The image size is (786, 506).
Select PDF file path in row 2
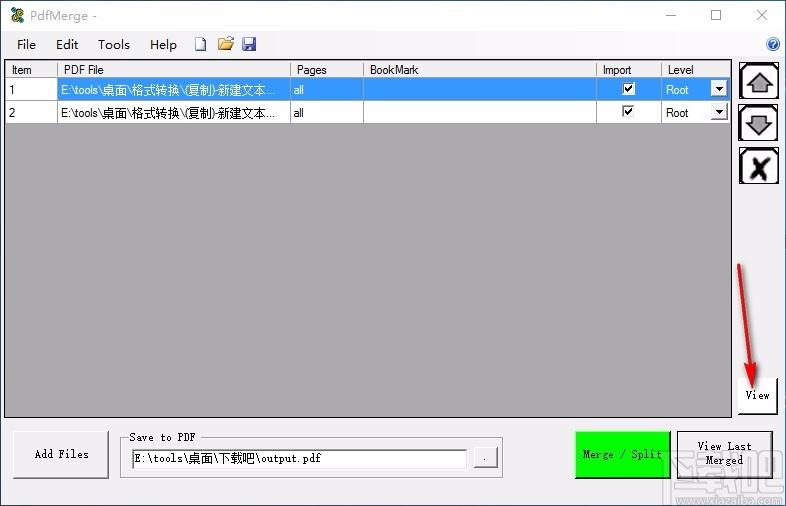(173, 112)
